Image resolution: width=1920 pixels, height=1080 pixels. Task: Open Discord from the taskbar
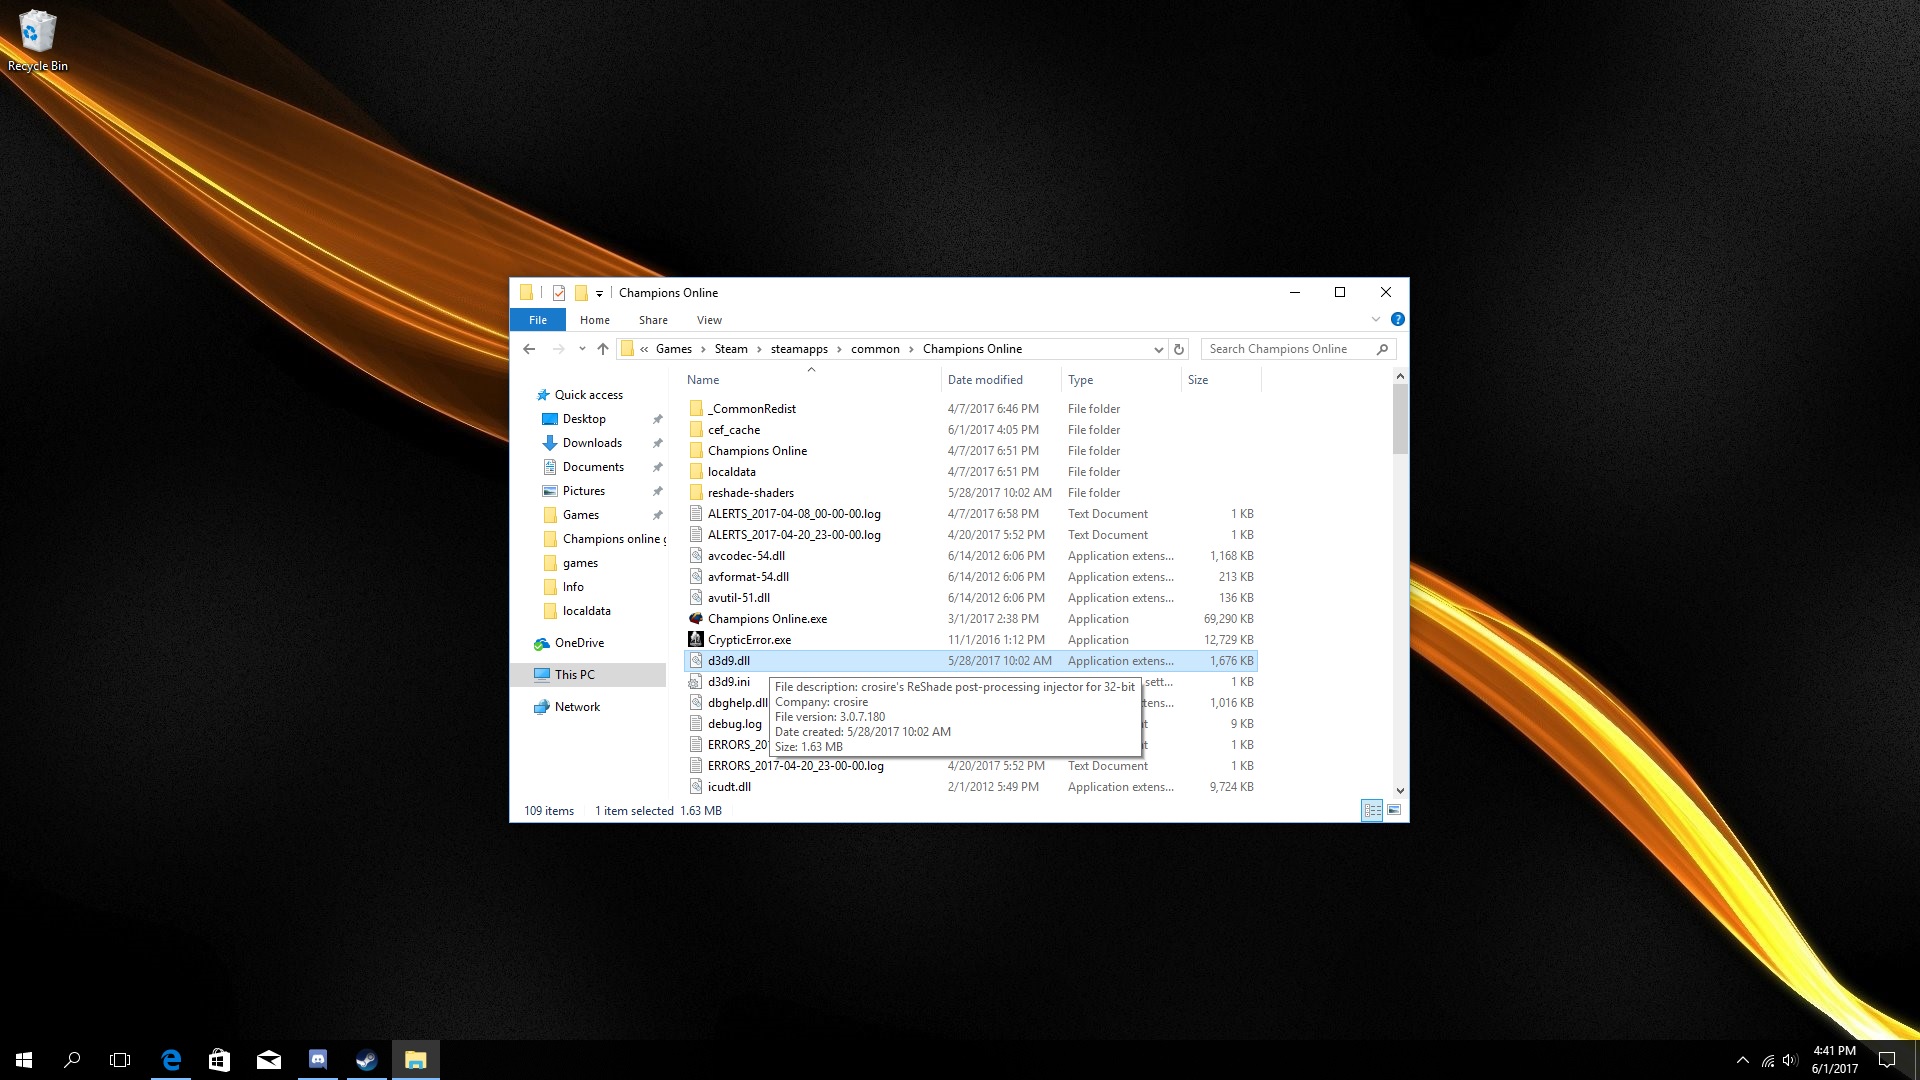(x=318, y=1060)
